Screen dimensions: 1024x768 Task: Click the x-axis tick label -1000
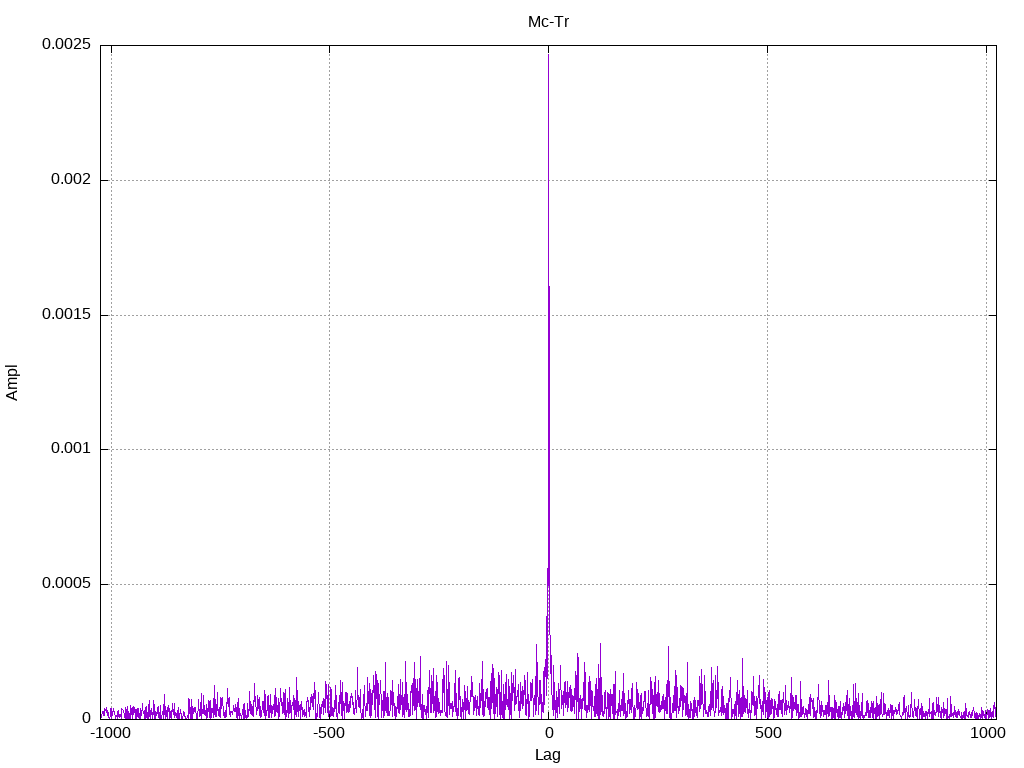tap(110, 733)
